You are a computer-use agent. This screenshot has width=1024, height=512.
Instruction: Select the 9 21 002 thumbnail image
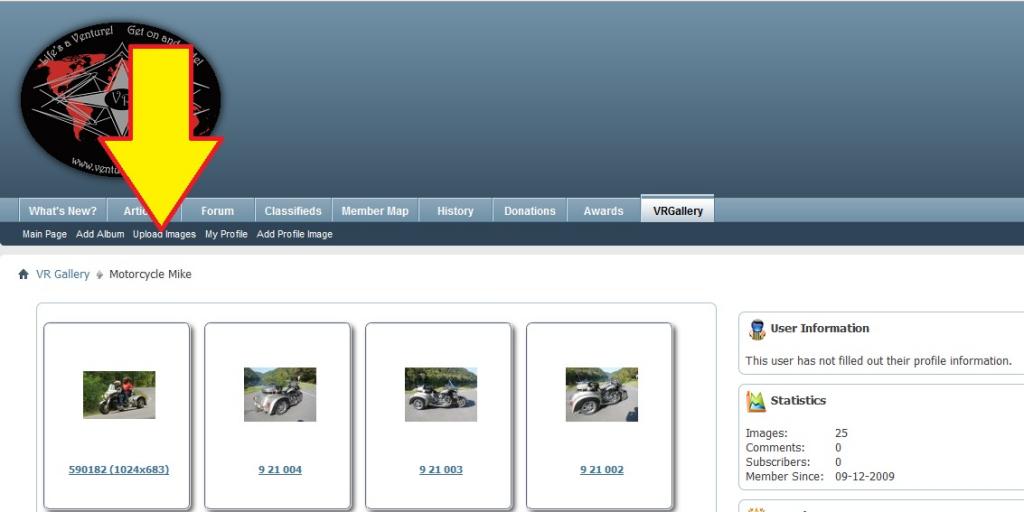point(602,394)
